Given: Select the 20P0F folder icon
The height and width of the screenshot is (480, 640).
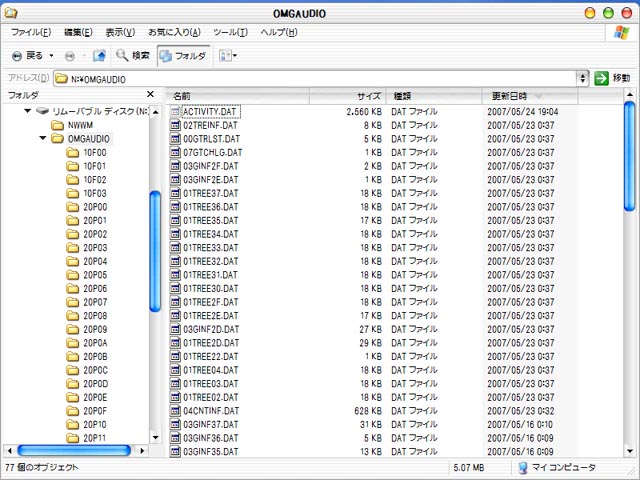Looking at the screenshot, I should point(72,411).
